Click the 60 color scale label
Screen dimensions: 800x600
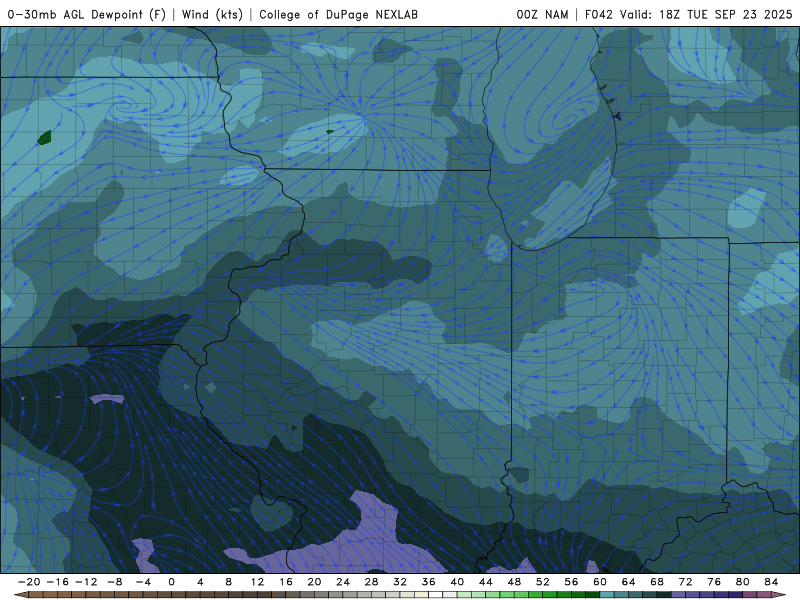[x=600, y=582]
